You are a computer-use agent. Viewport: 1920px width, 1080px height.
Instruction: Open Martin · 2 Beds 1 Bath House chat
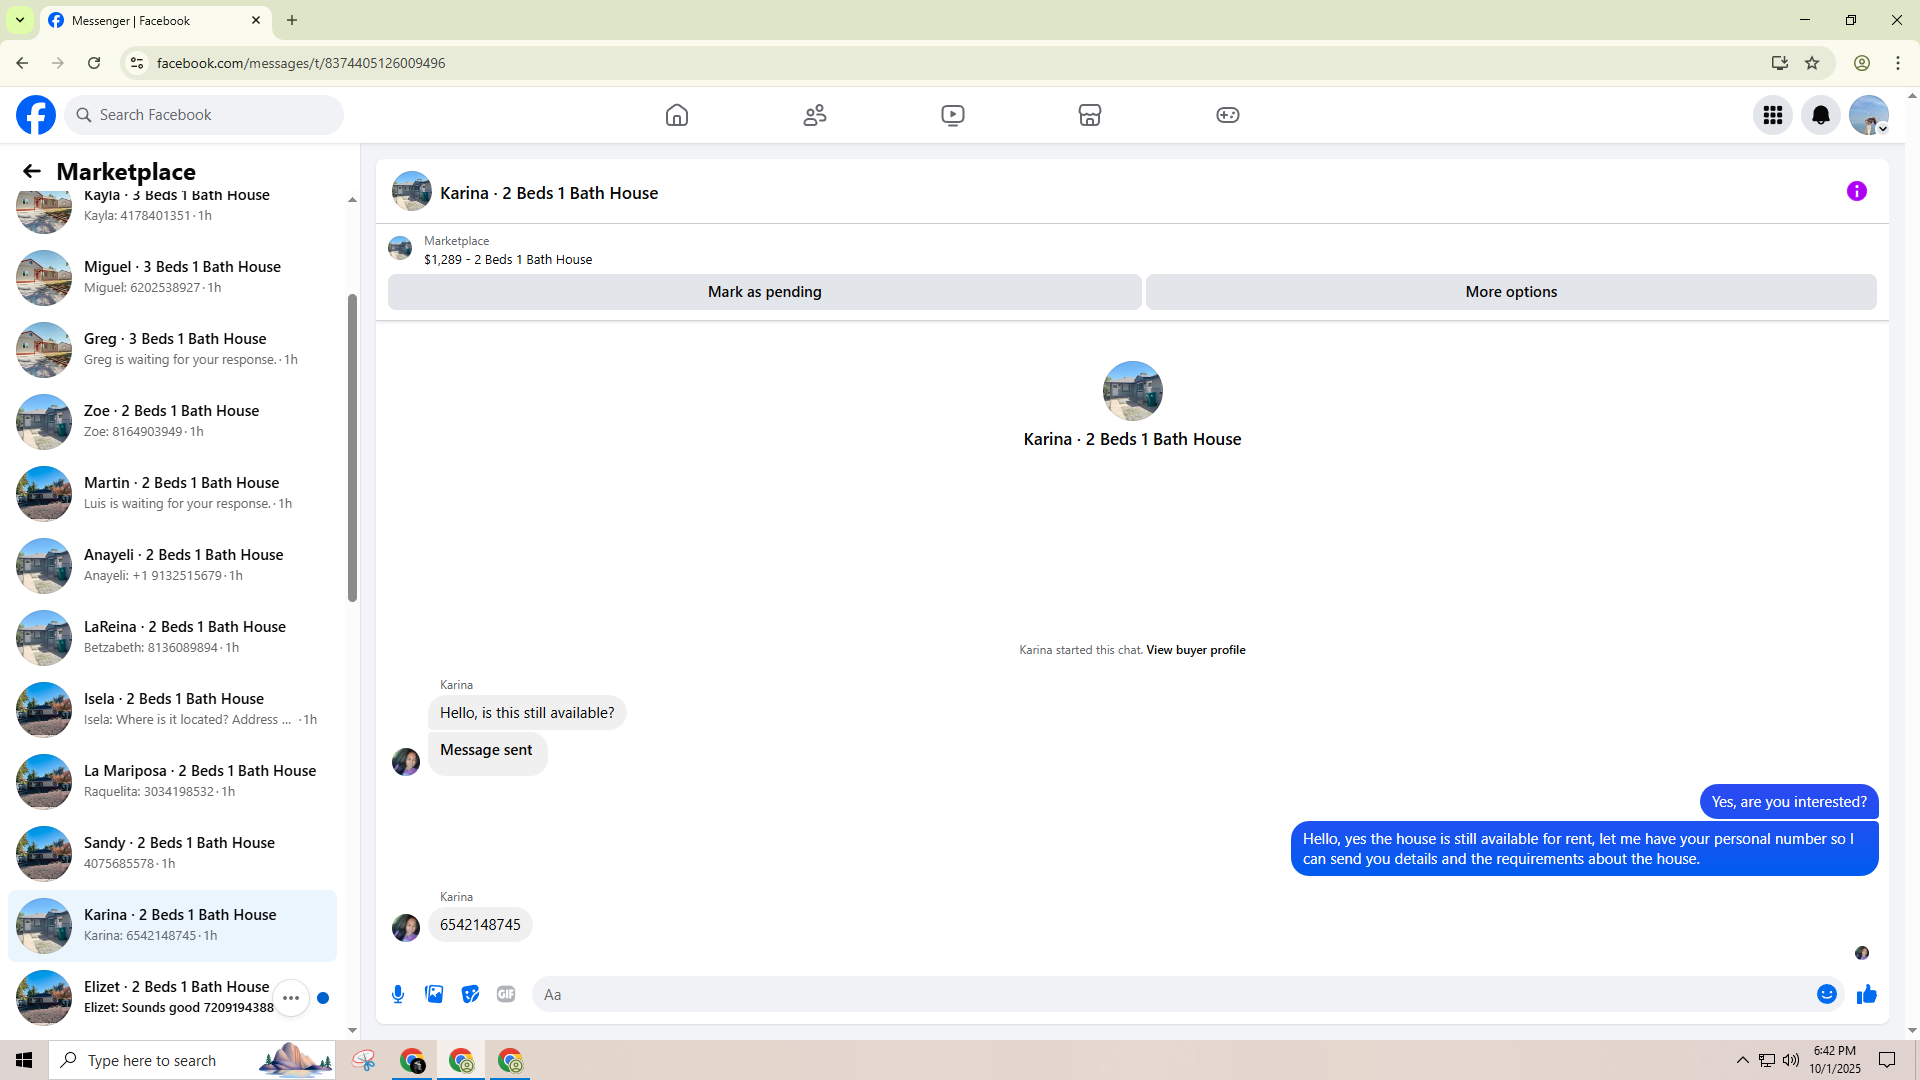pos(172,494)
